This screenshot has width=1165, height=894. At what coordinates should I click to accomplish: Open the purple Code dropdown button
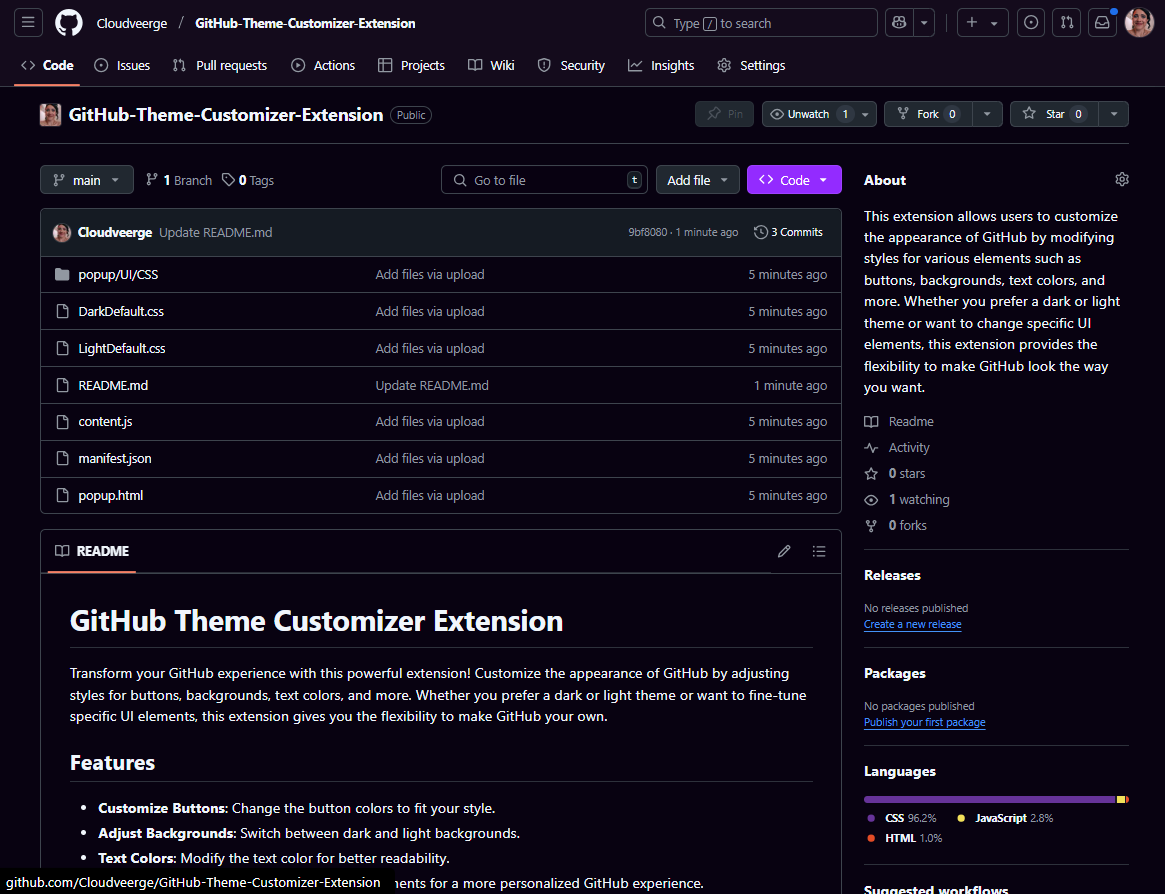794,180
